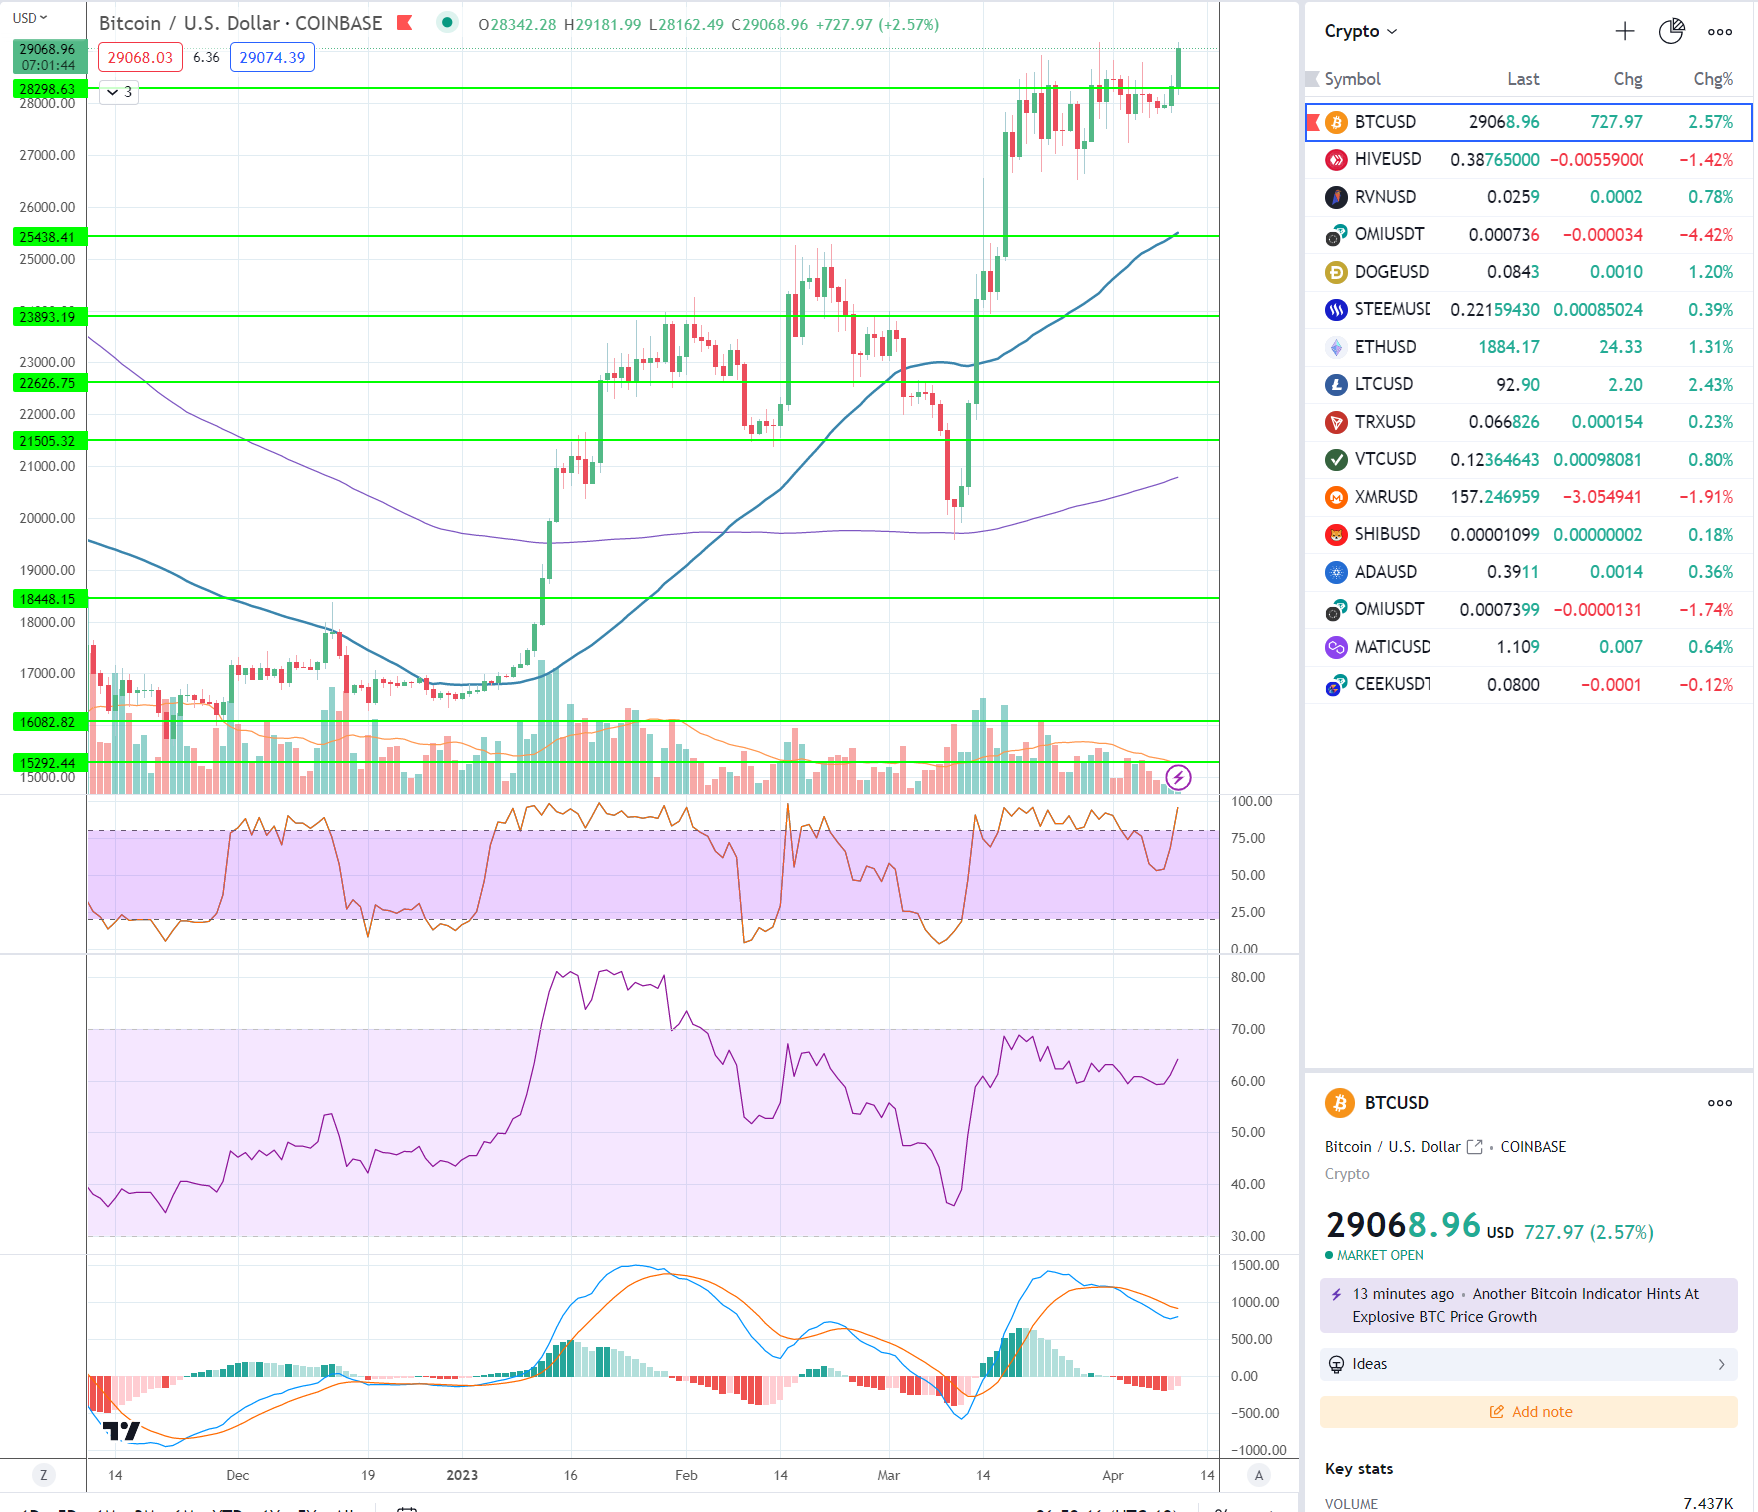Image resolution: width=1758 pixels, height=1512 pixels.
Task: Click the Add note button
Action: [1528, 1412]
